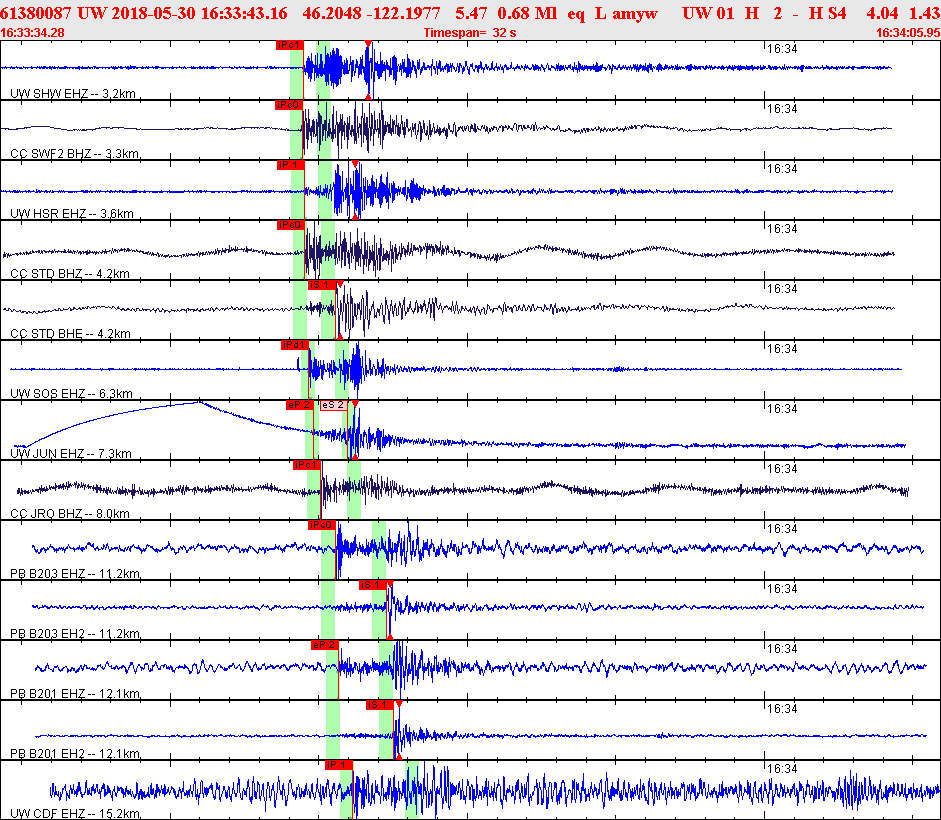The width and height of the screenshot is (941, 820).
Task: Select the eP 2 pick flag on JUN trace
Action: click(x=299, y=405)
